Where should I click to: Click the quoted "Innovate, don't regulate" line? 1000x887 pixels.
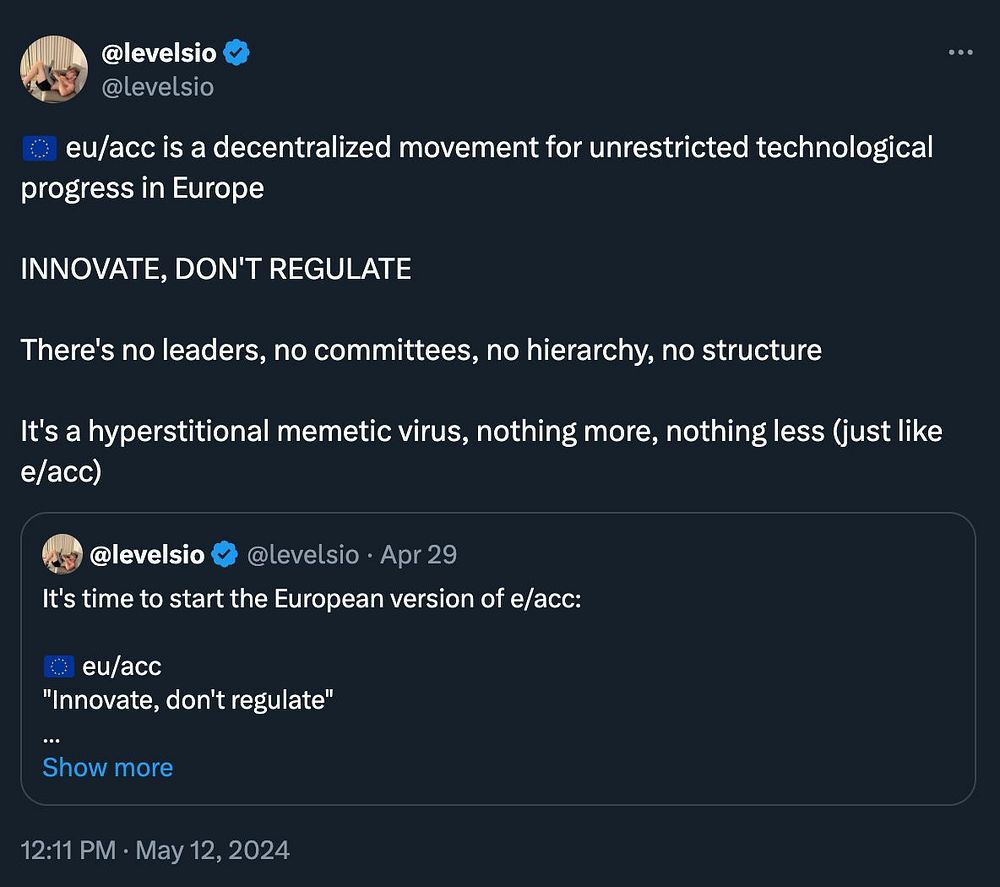(188, 698)
